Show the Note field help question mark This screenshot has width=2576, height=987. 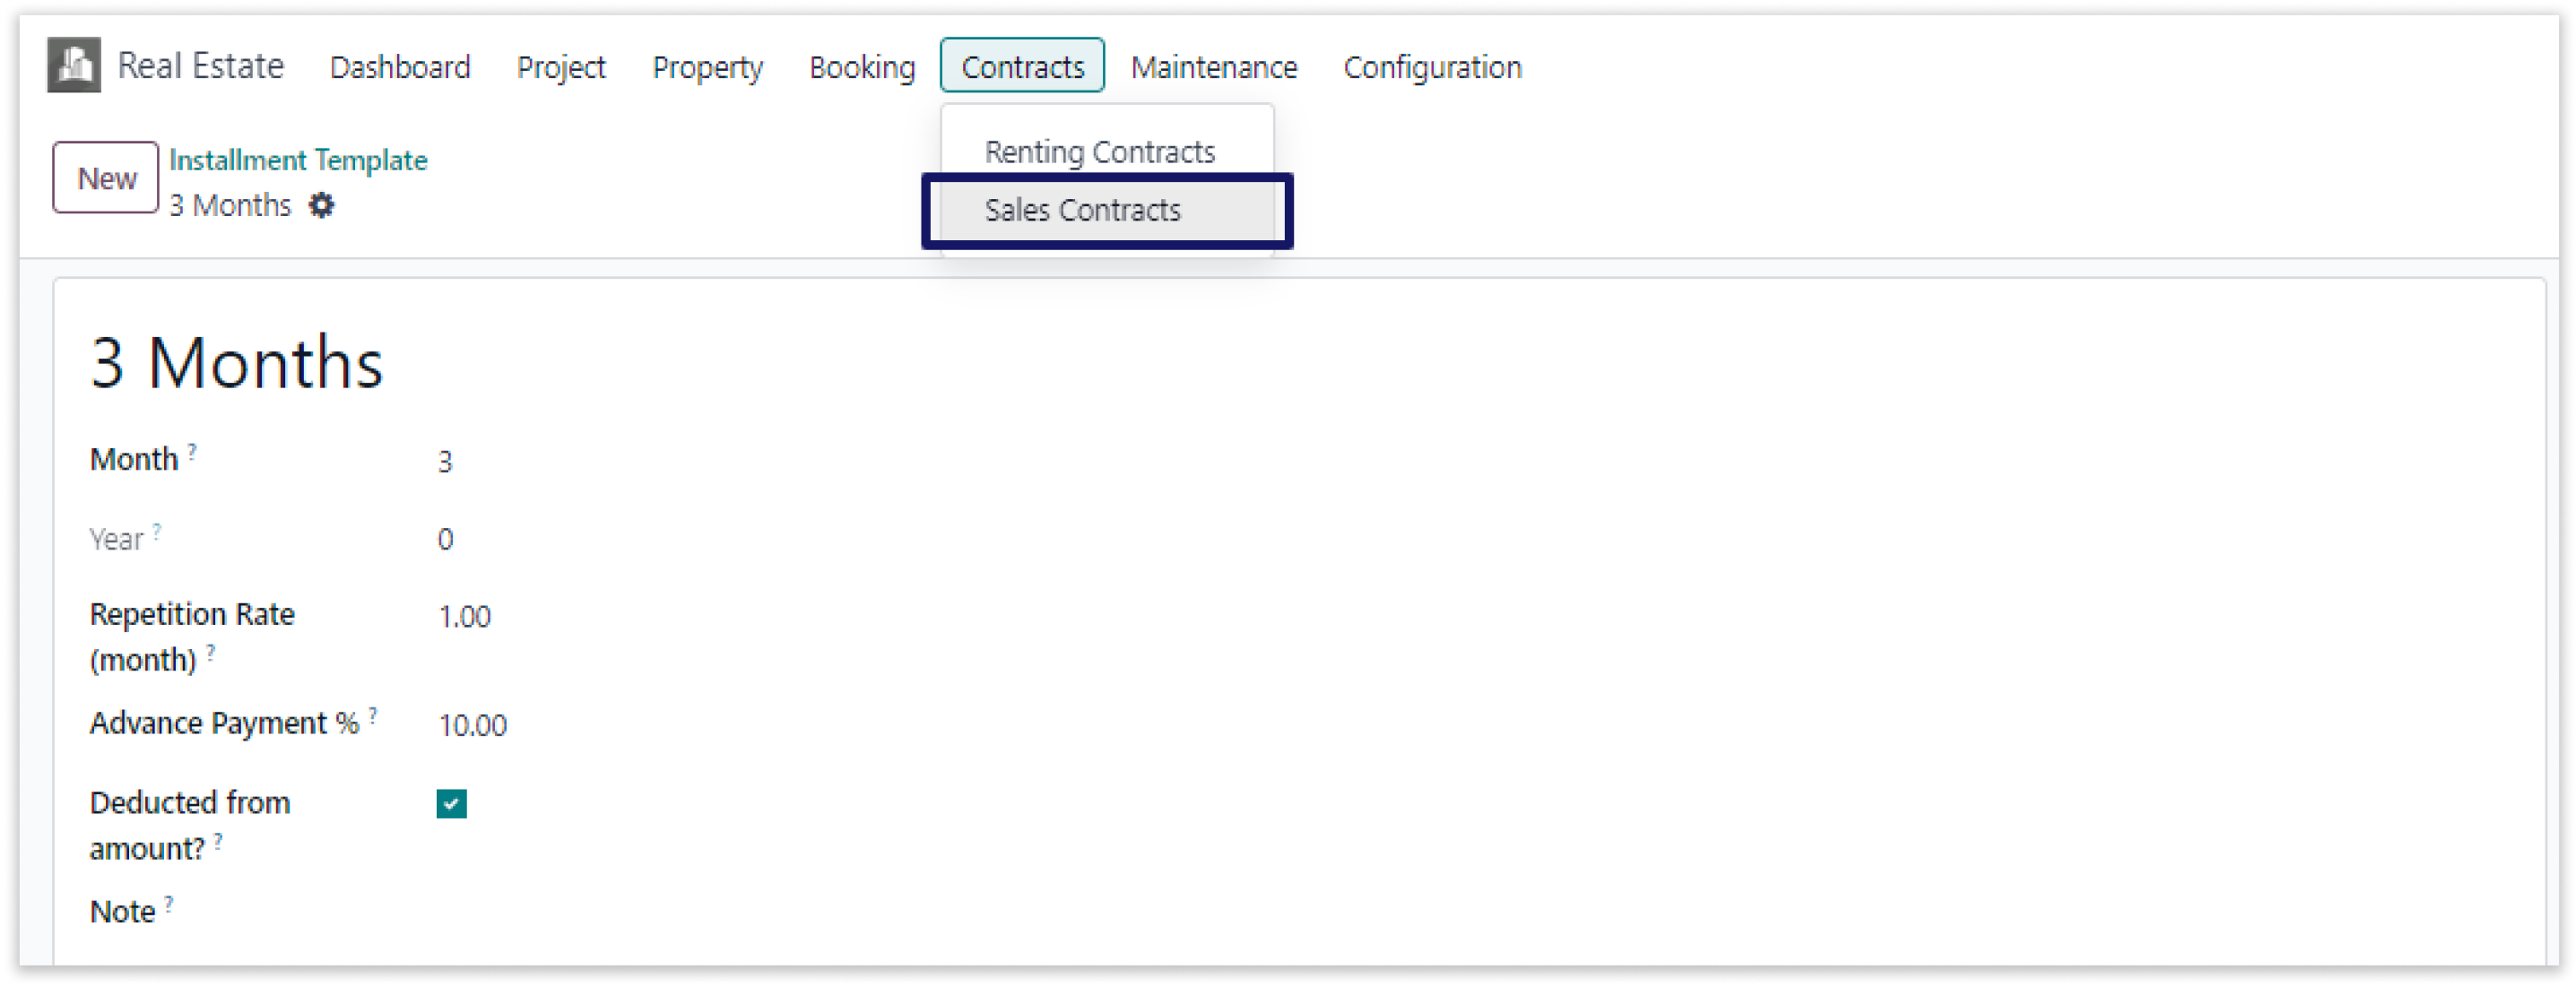click(x=169, y=904)
